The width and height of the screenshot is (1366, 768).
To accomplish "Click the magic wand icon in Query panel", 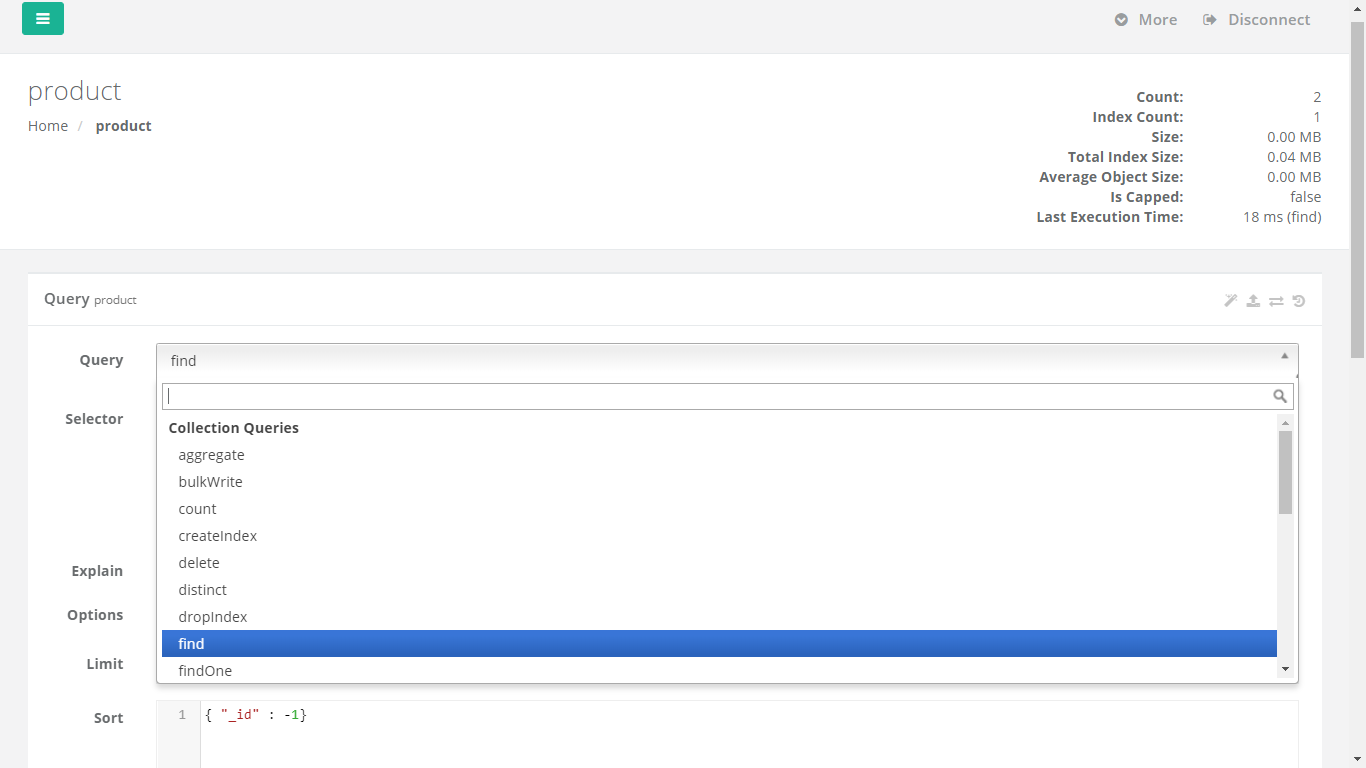I will 1231,301.
